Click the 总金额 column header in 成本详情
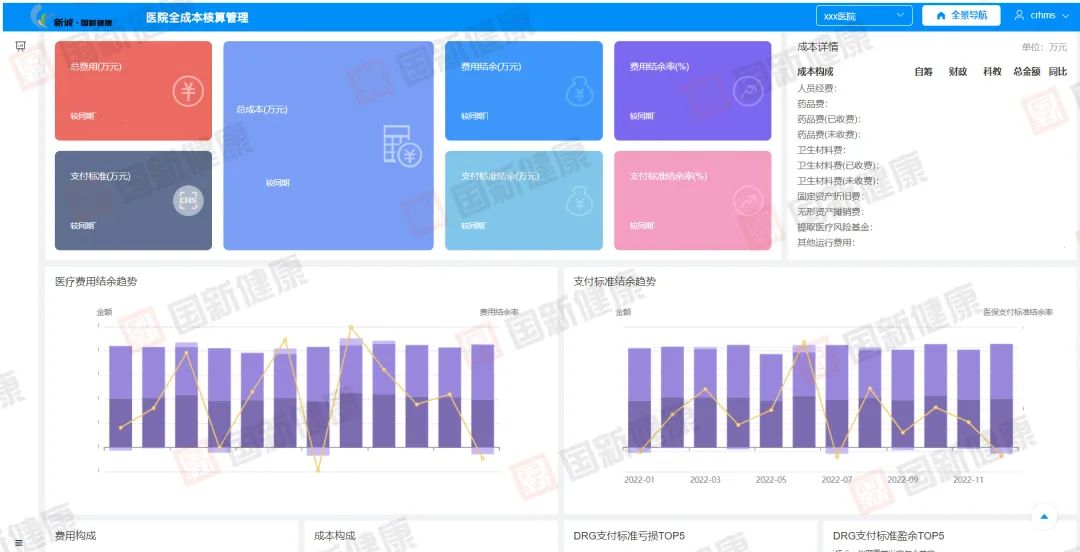Screen dimensions: 1080x552 1026,72
